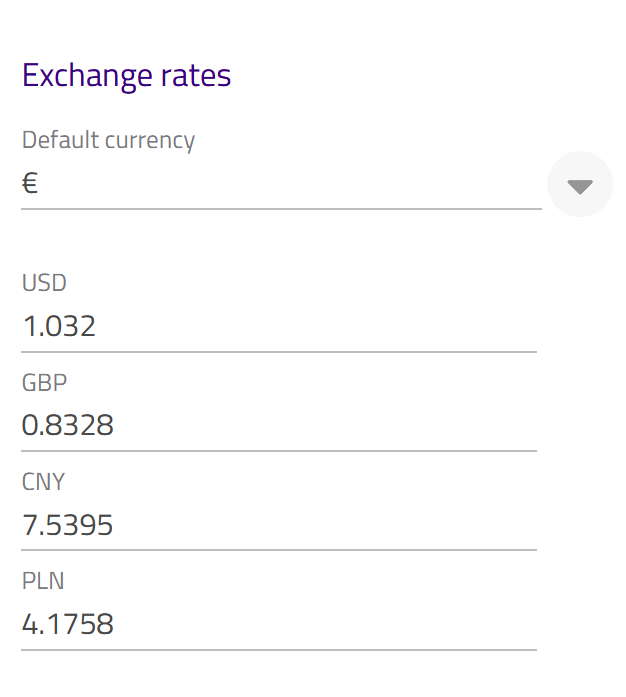Open the Default currency dropdown field
The height and width of the screenshot is (697, 626).
click(x=280, y=184)
